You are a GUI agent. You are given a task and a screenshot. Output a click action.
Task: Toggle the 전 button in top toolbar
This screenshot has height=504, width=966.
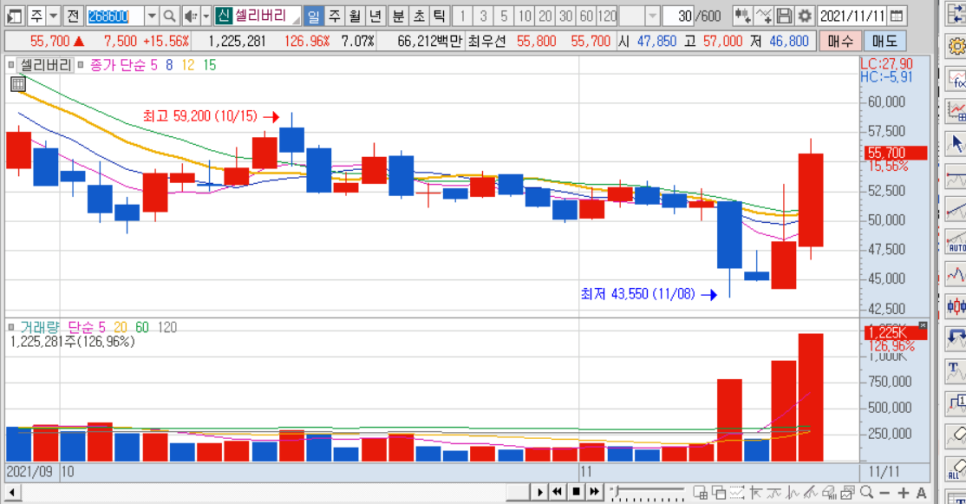click(x=73, y=16)
